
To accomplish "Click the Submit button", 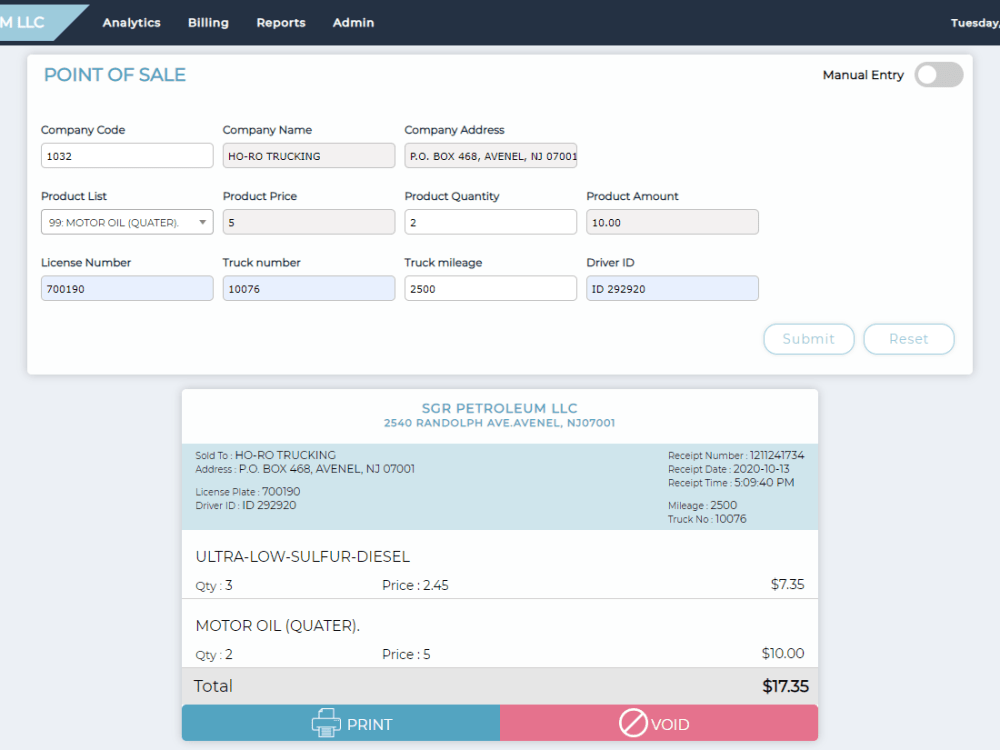I will pos(809,339).
